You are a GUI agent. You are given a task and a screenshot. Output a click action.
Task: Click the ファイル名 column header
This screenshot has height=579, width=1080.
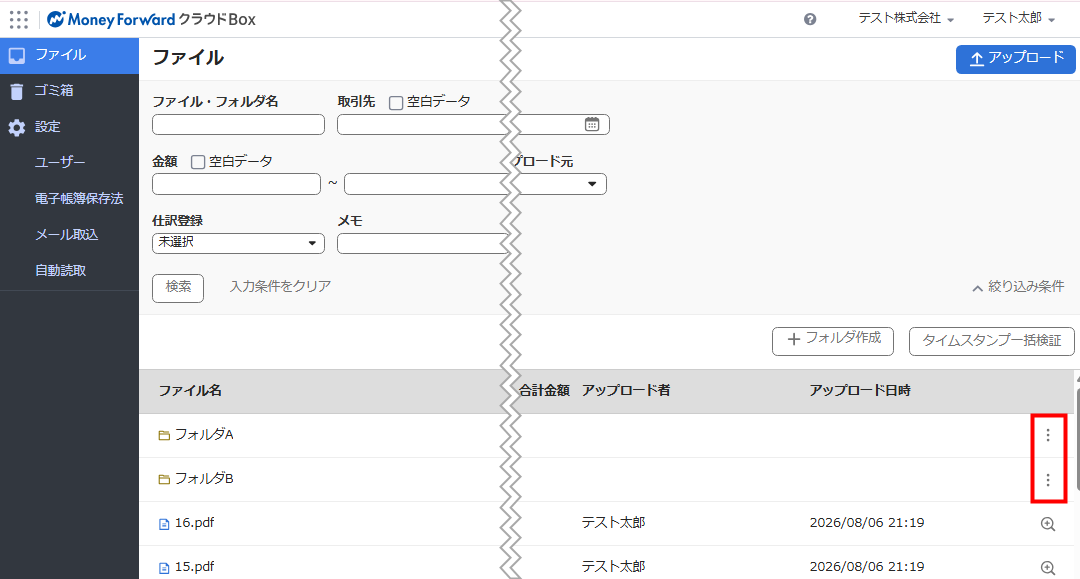click(190, 390)
